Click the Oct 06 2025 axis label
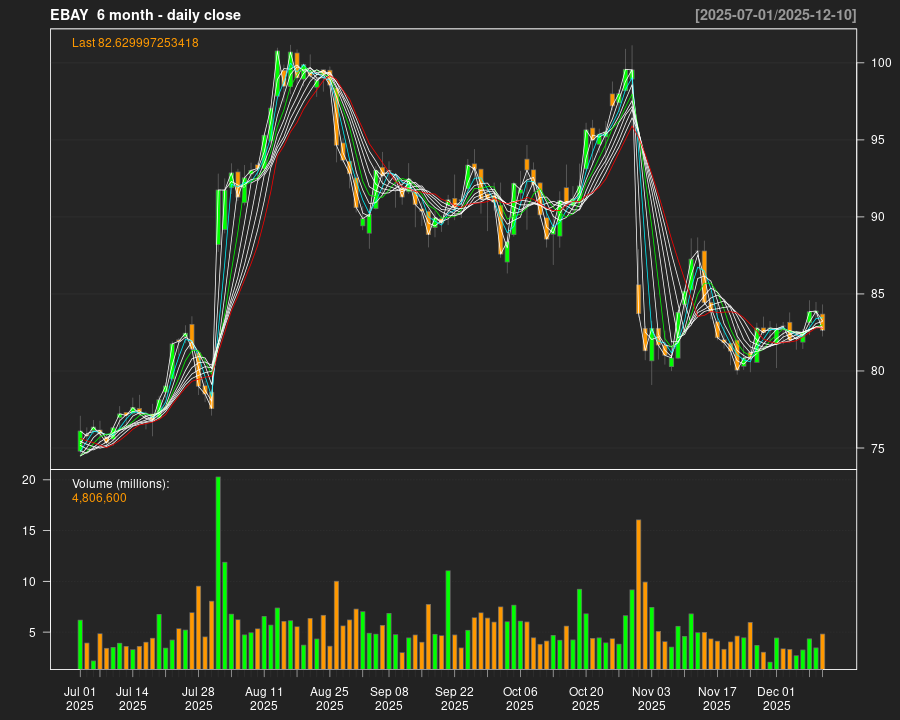Viewport: 900px width, 720px height. (x=520, y=698)
